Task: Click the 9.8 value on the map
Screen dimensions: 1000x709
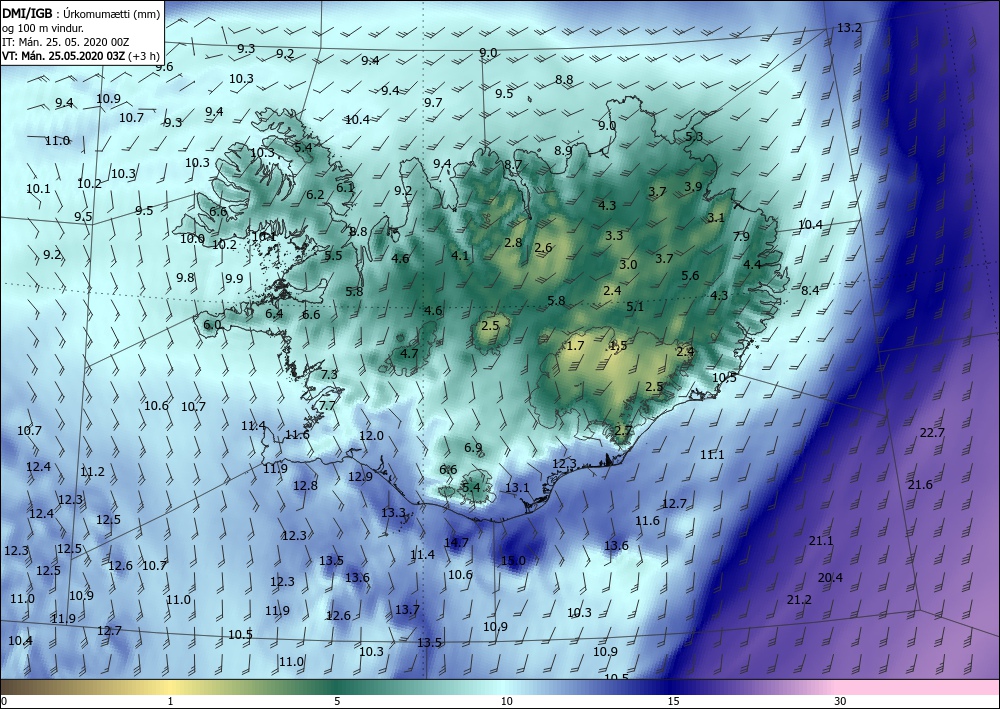Action: tap(185, 277)
